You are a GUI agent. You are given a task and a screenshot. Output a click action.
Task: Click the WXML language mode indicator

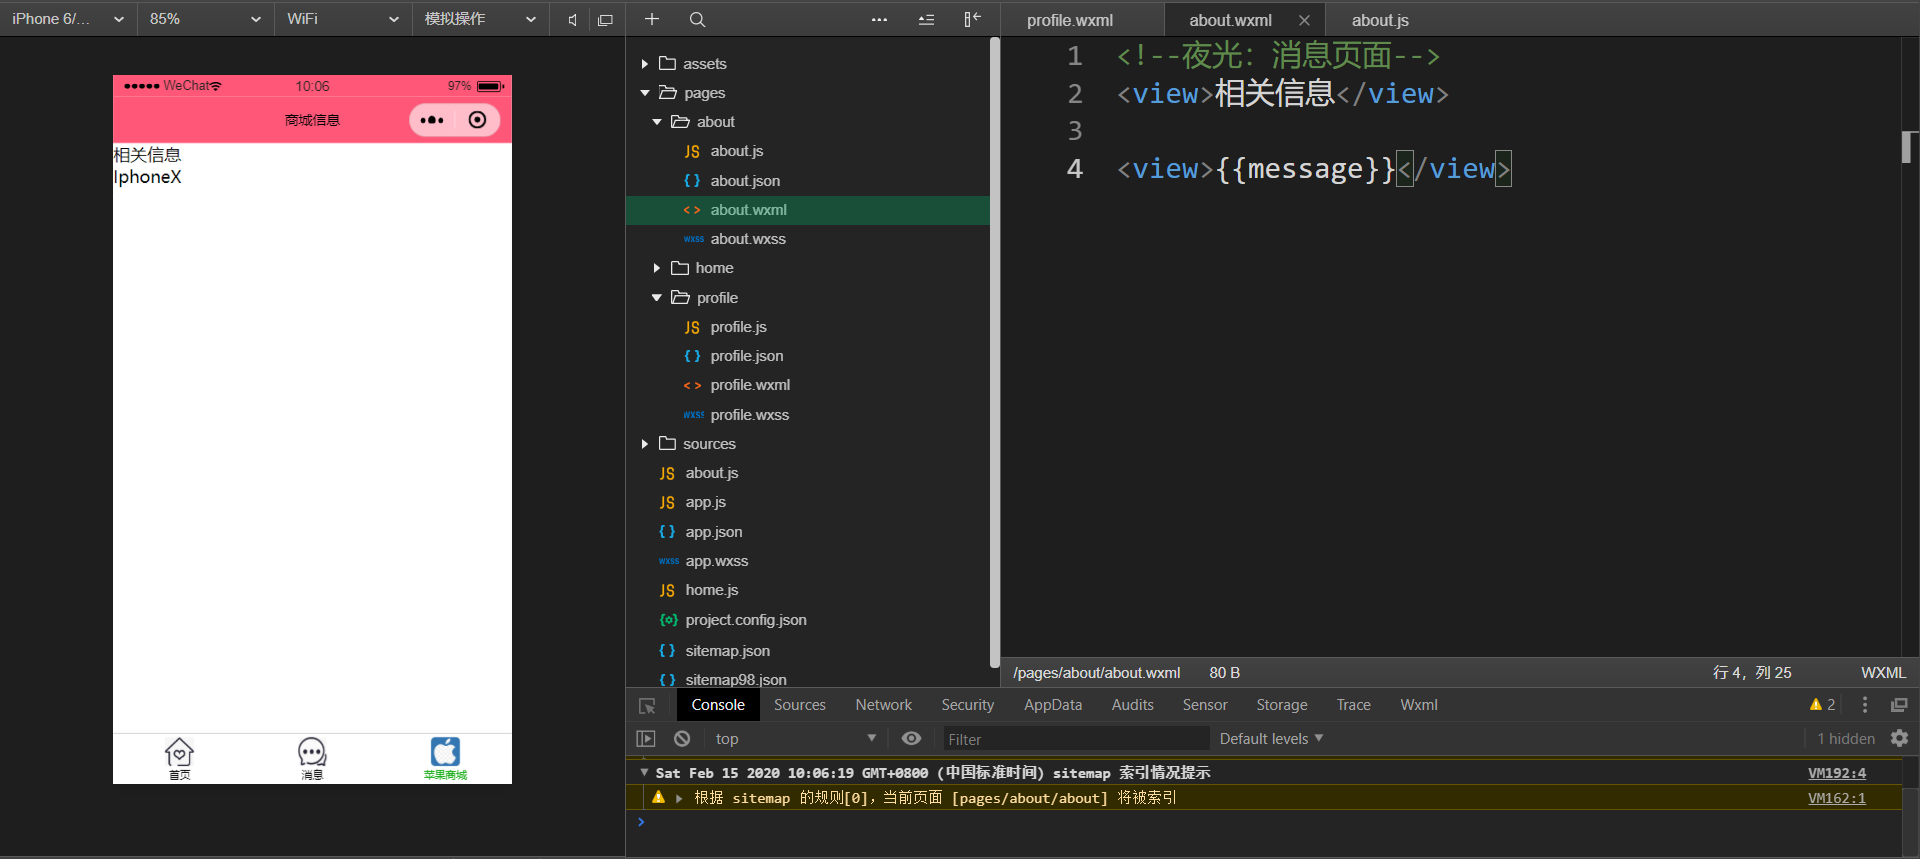[x=1883, y=673]
